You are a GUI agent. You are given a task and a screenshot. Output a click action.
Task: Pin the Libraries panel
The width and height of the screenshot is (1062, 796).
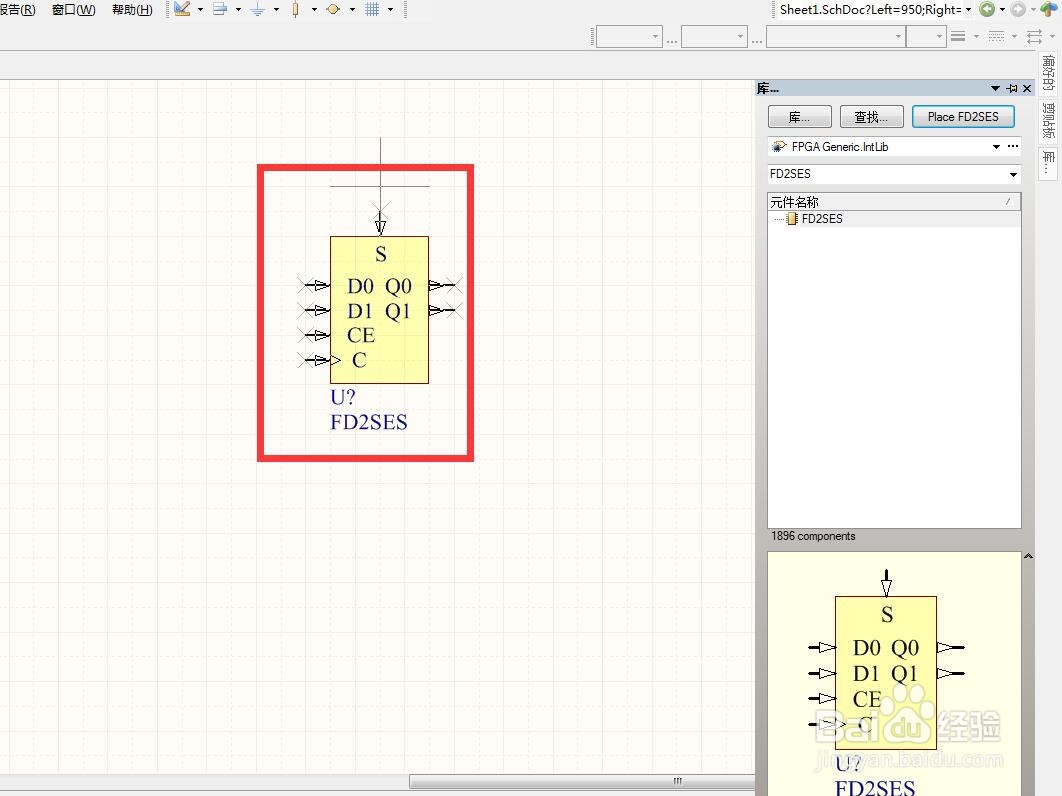point(1012,88)
